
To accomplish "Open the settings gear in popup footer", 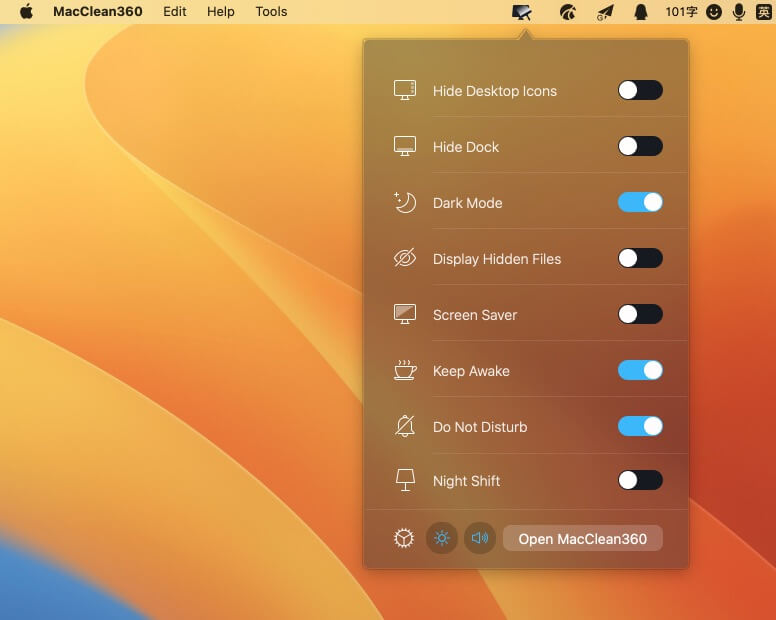I will coord(404,538).
